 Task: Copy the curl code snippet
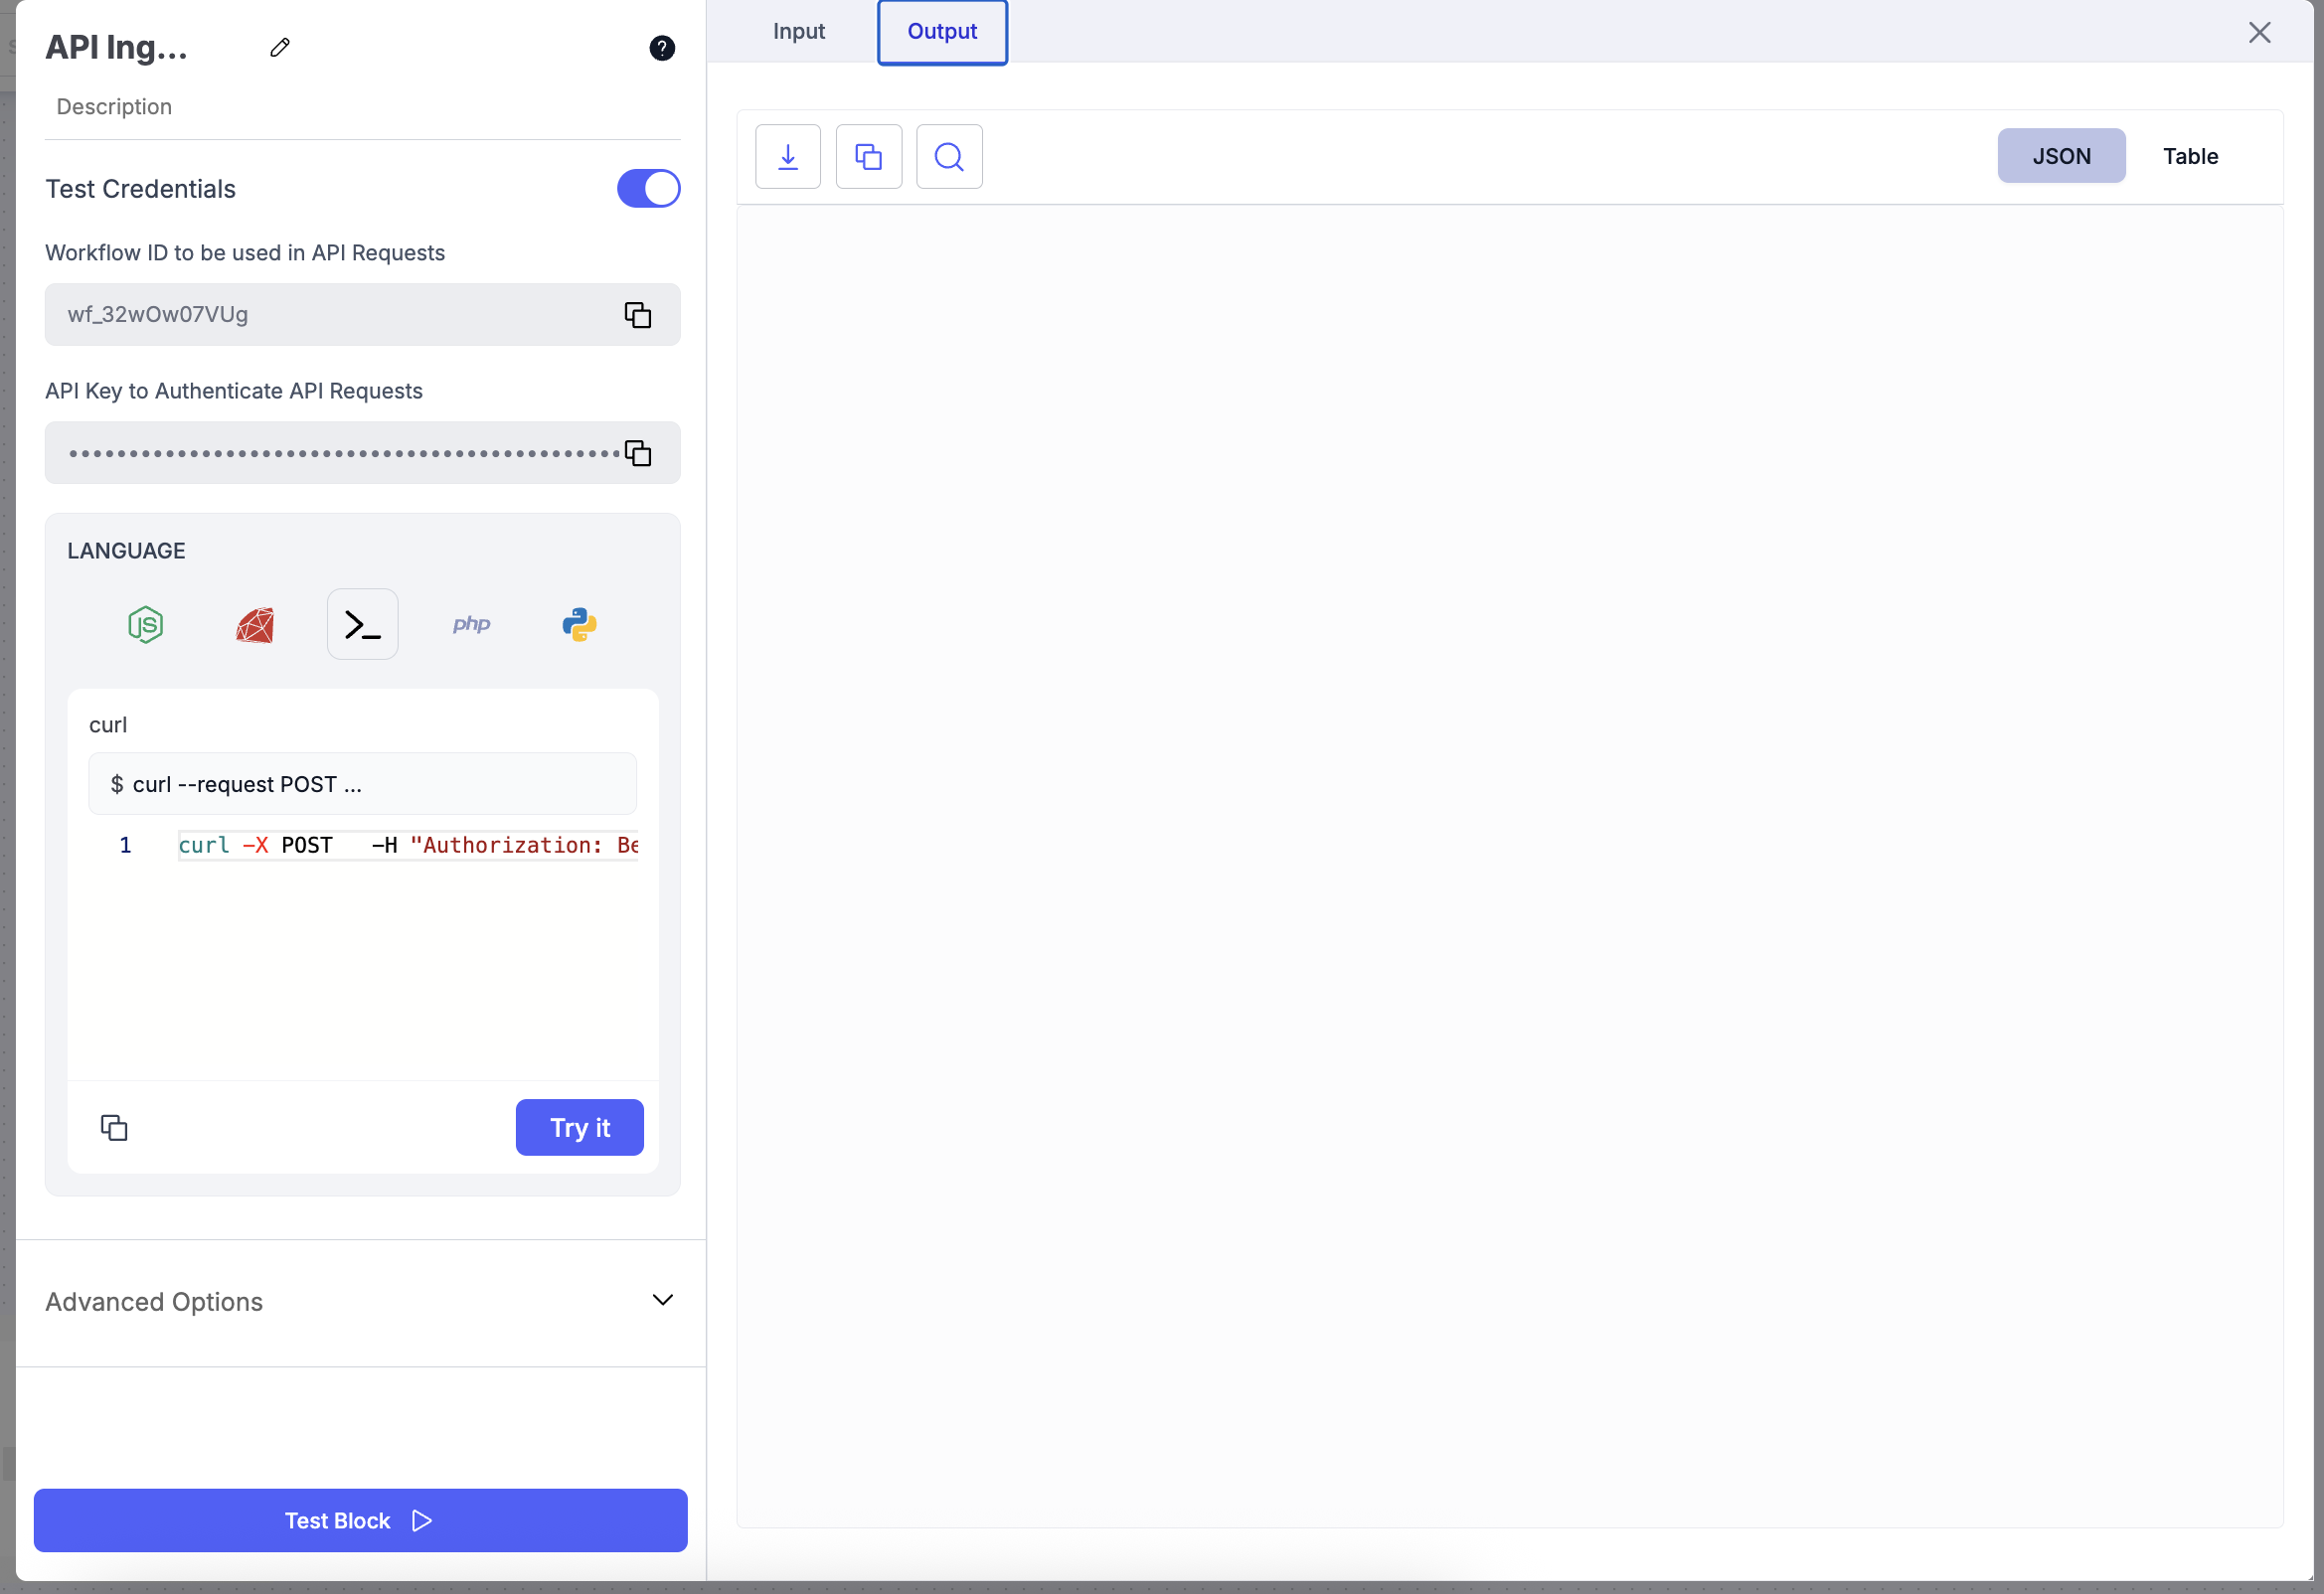tap(114, 1128)
